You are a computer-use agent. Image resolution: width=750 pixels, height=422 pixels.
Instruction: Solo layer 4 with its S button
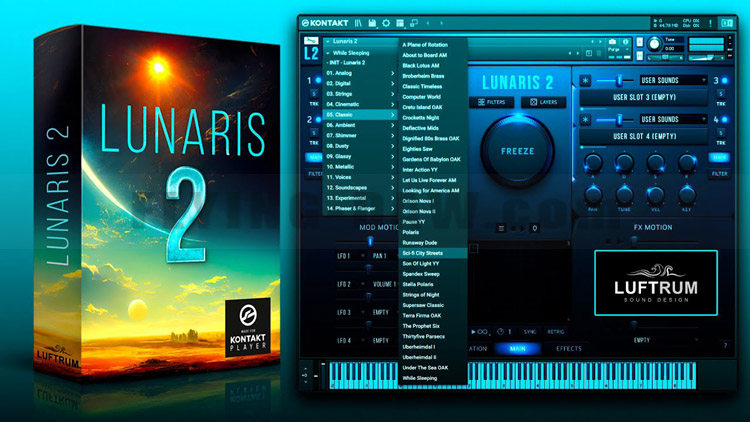click(x=721, y=133)
